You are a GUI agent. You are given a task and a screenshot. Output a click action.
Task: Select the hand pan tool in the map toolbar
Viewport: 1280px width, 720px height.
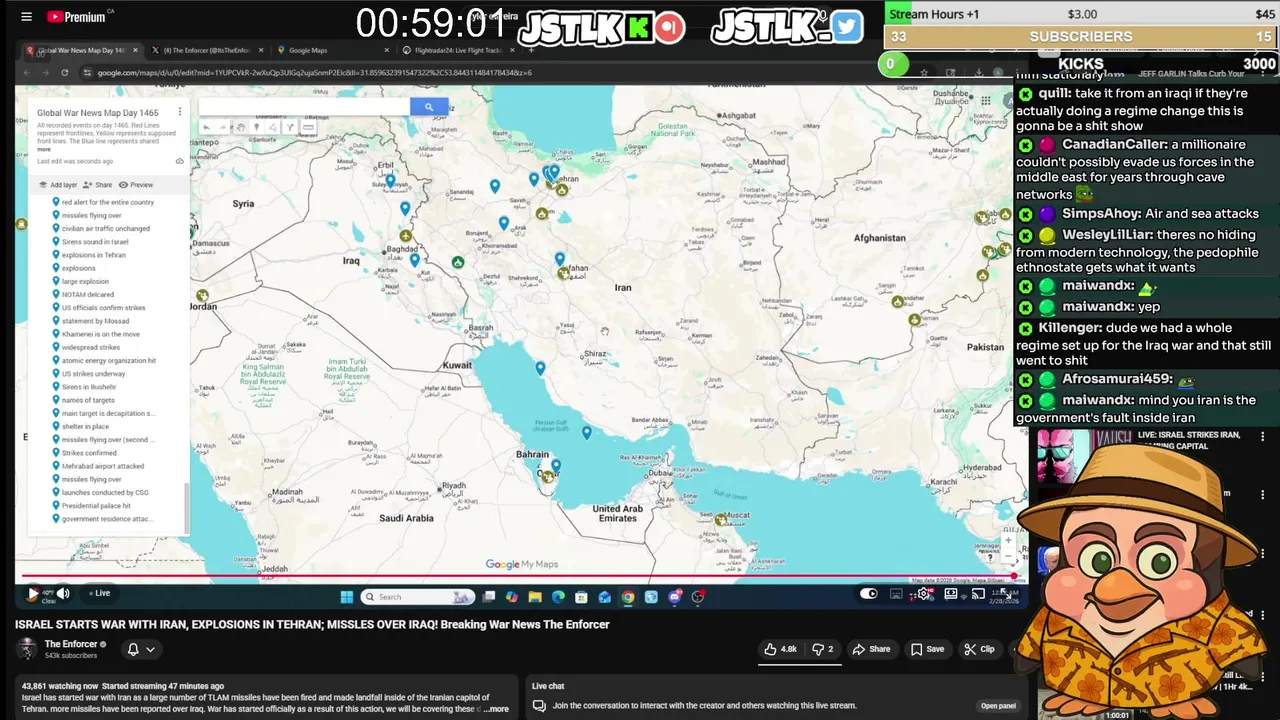pos(240,127)
